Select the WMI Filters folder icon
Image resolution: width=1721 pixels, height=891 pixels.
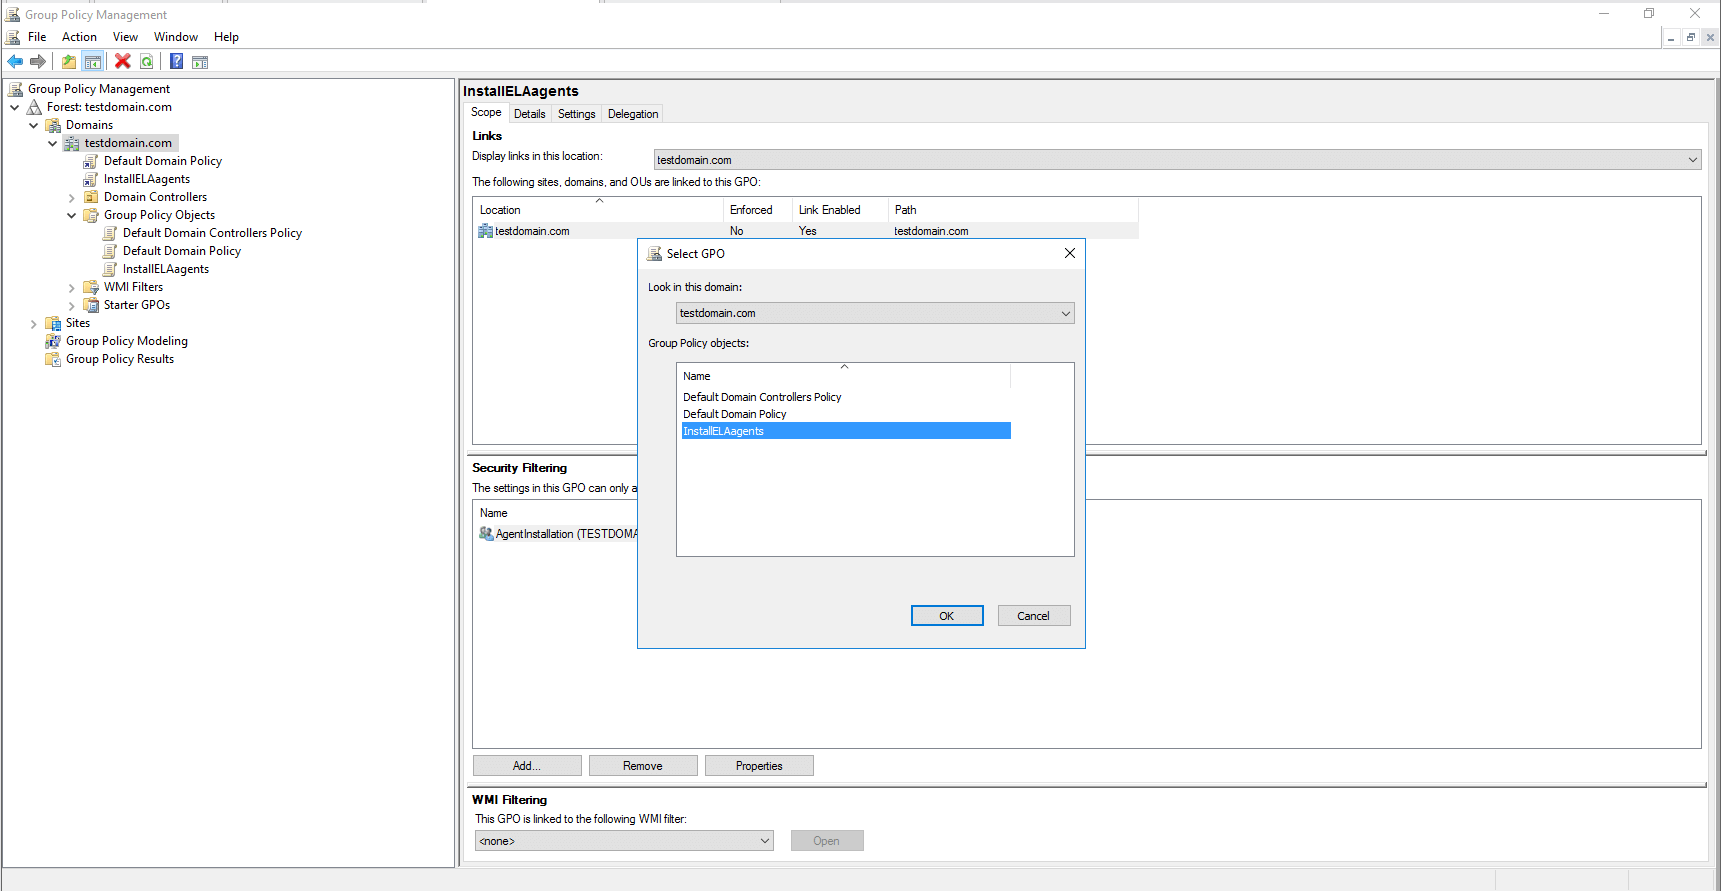(x=91, y=287)
